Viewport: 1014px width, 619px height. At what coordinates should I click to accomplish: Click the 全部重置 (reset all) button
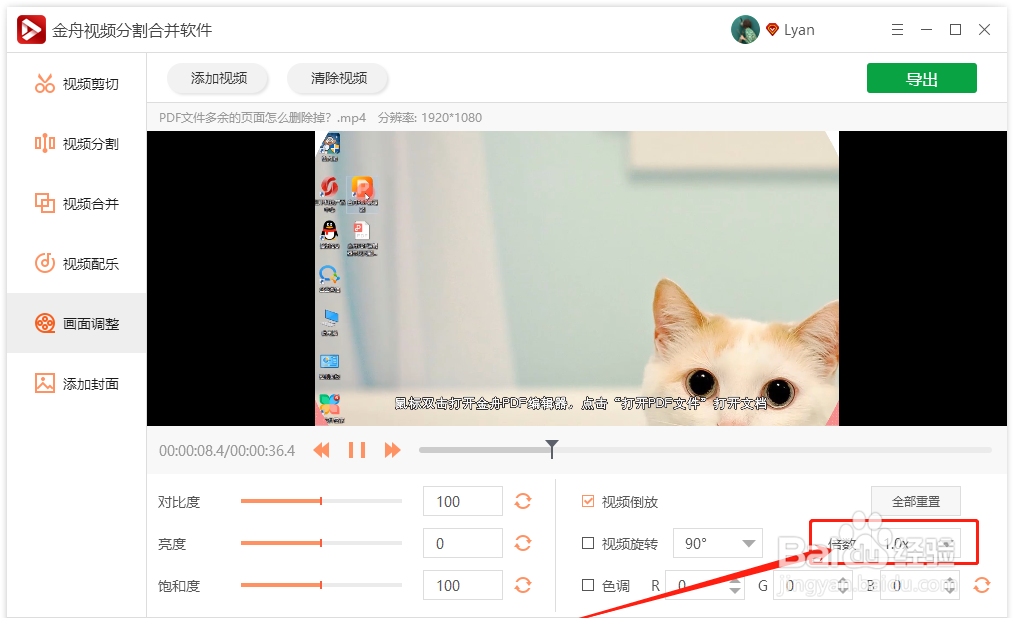916,501
